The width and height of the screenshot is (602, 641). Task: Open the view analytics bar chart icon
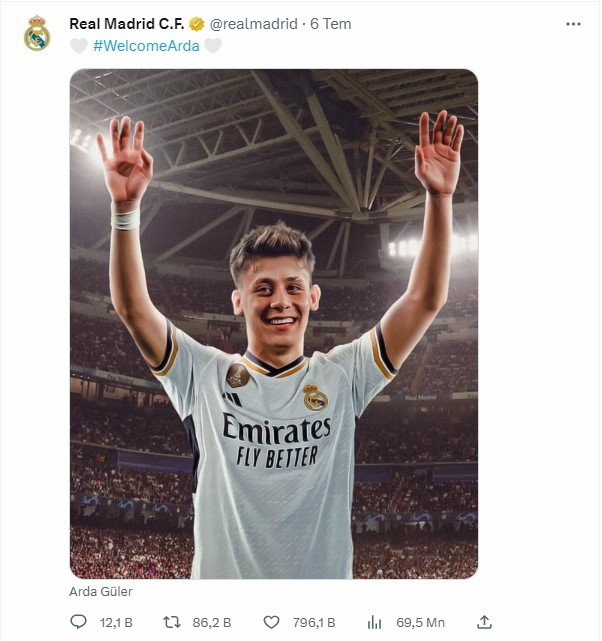click(x=375, y=622)
